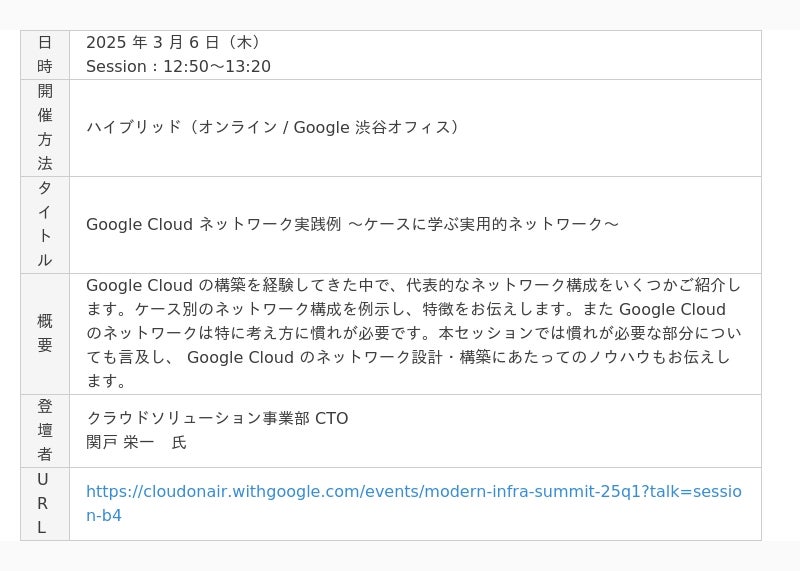Image resolution: width=800 pixels, height=571 pixels.
Task: Click the 日時 header cell
Action: (45, 55)
